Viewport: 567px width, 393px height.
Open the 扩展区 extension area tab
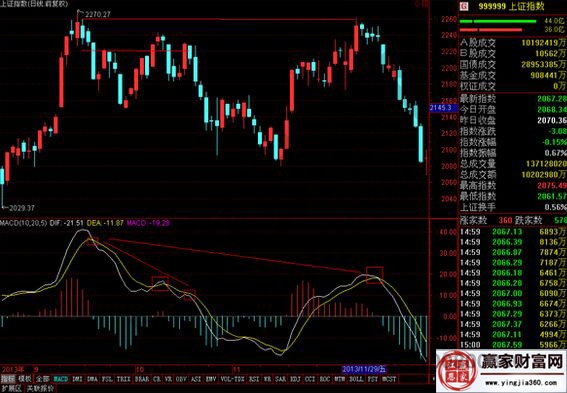point(11,389)
